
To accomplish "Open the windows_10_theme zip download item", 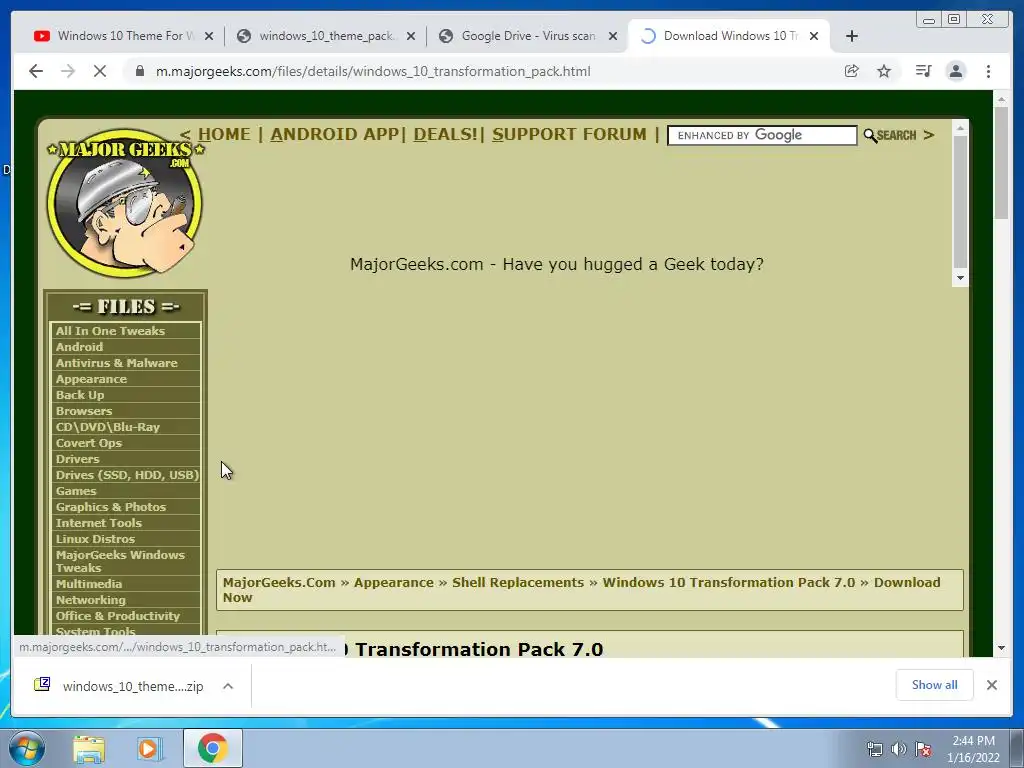I will click(133, 686).
